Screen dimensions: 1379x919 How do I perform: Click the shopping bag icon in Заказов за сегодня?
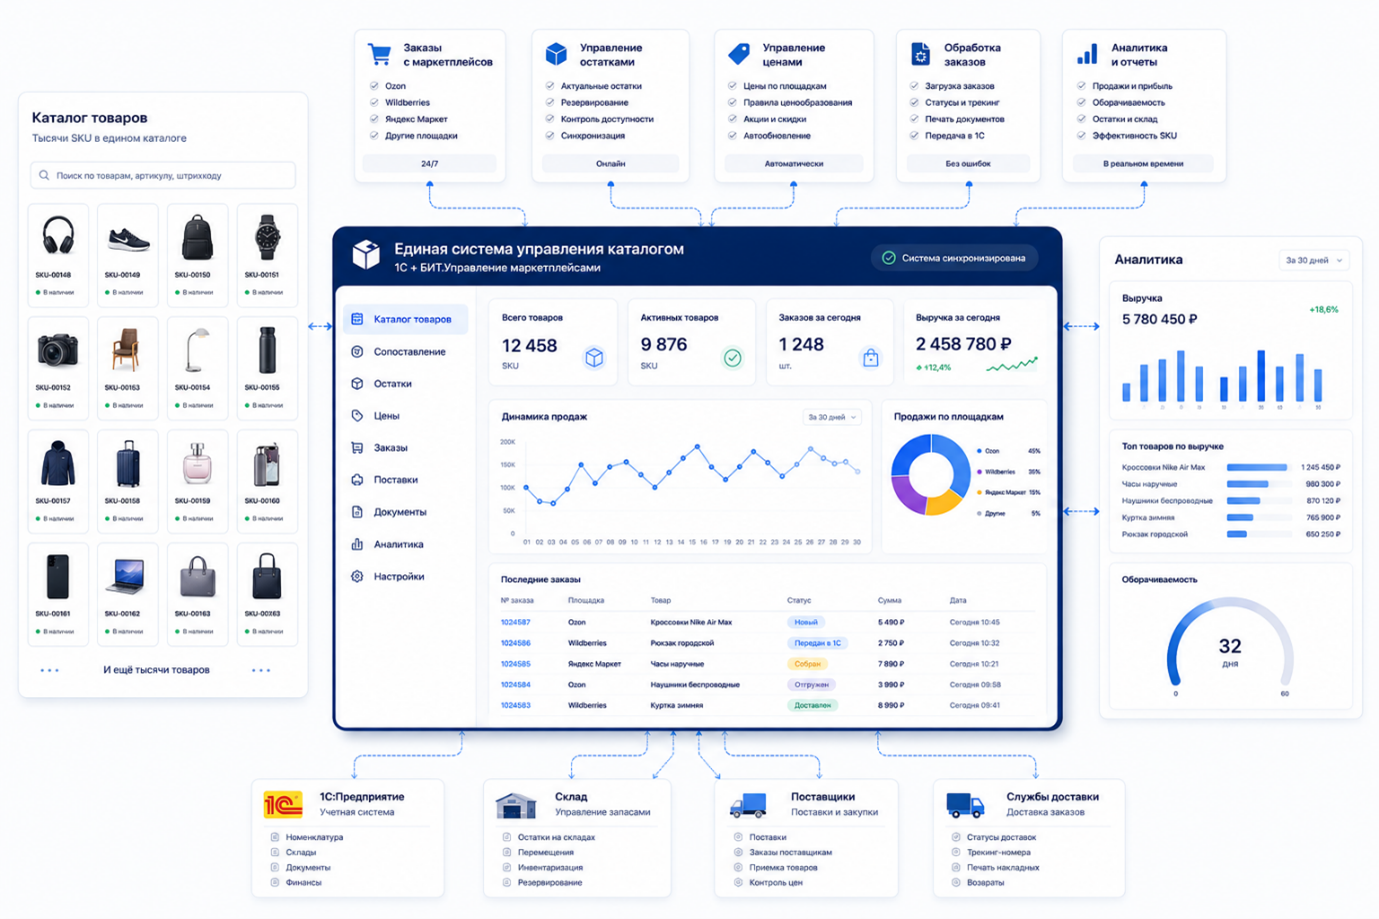[870, 357]
